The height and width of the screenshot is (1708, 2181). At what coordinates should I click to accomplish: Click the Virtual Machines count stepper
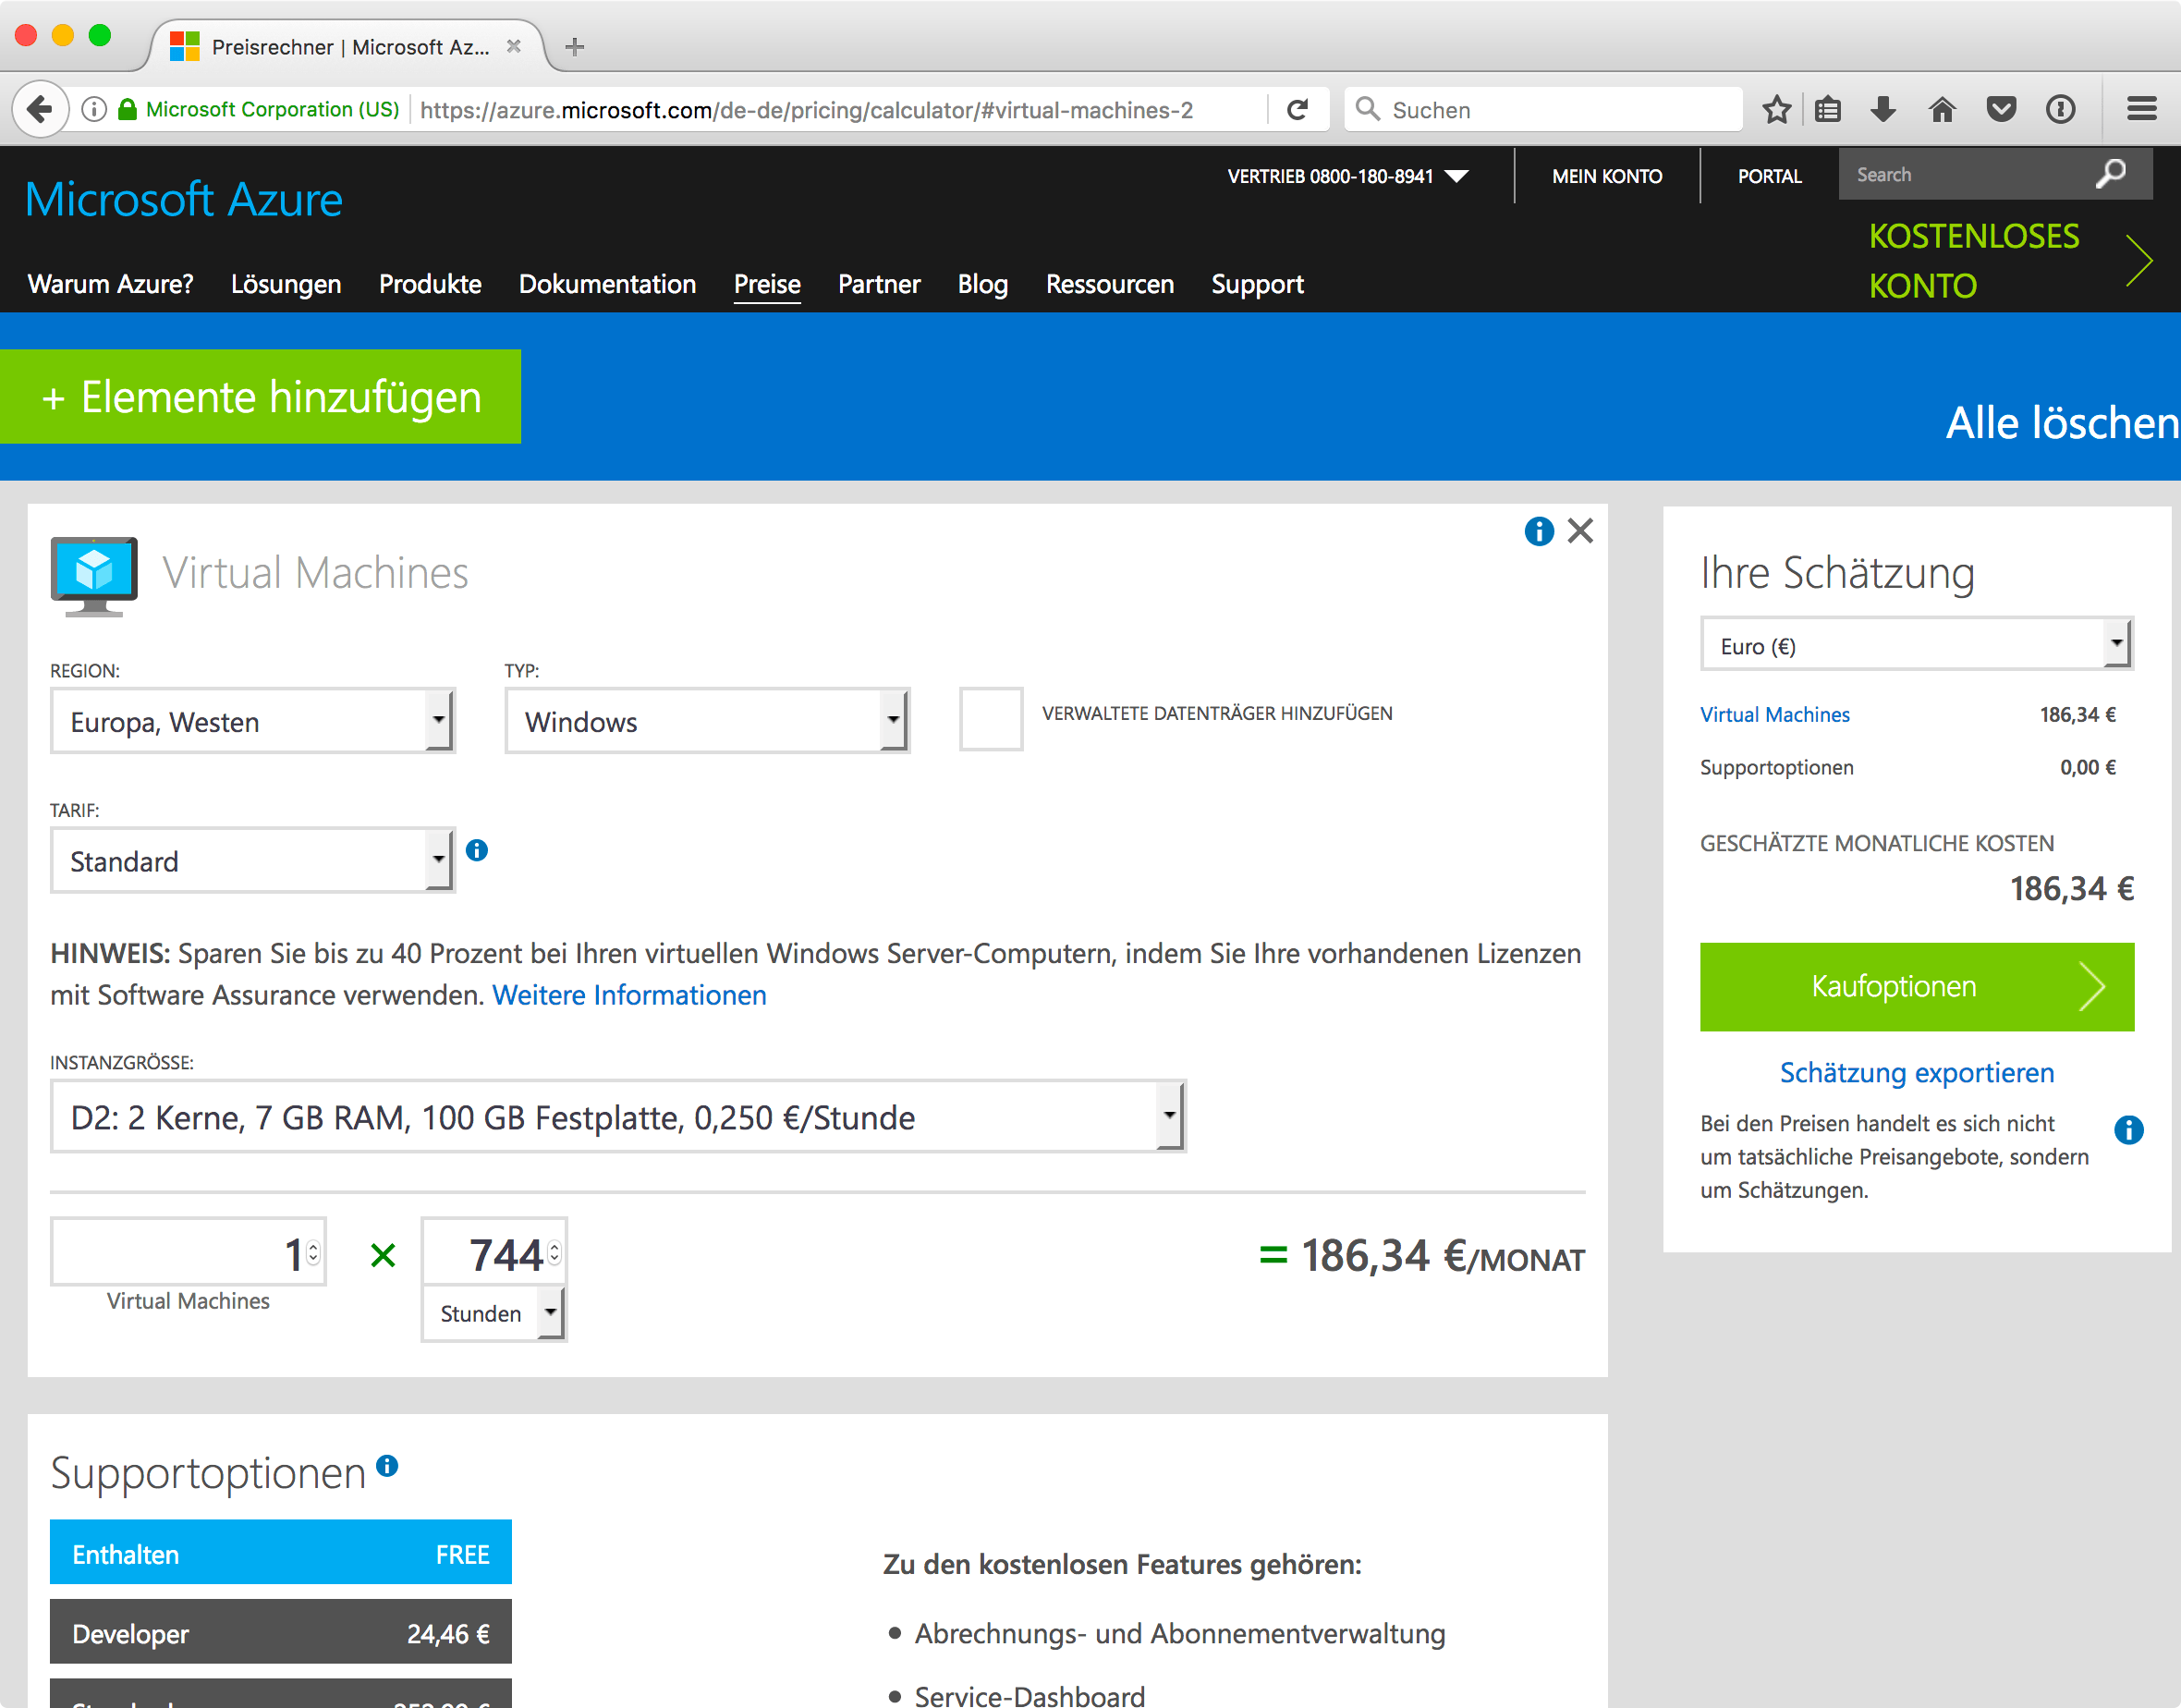point(313,1252)
